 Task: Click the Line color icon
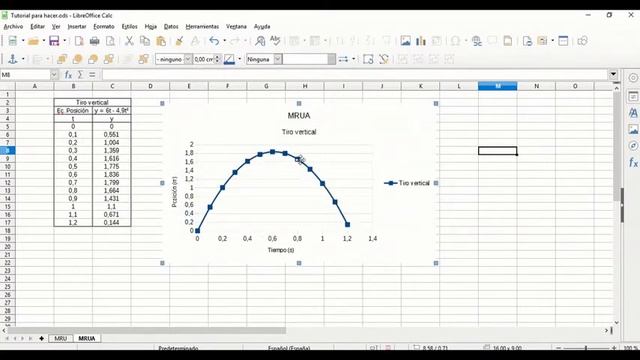point(229,59)
